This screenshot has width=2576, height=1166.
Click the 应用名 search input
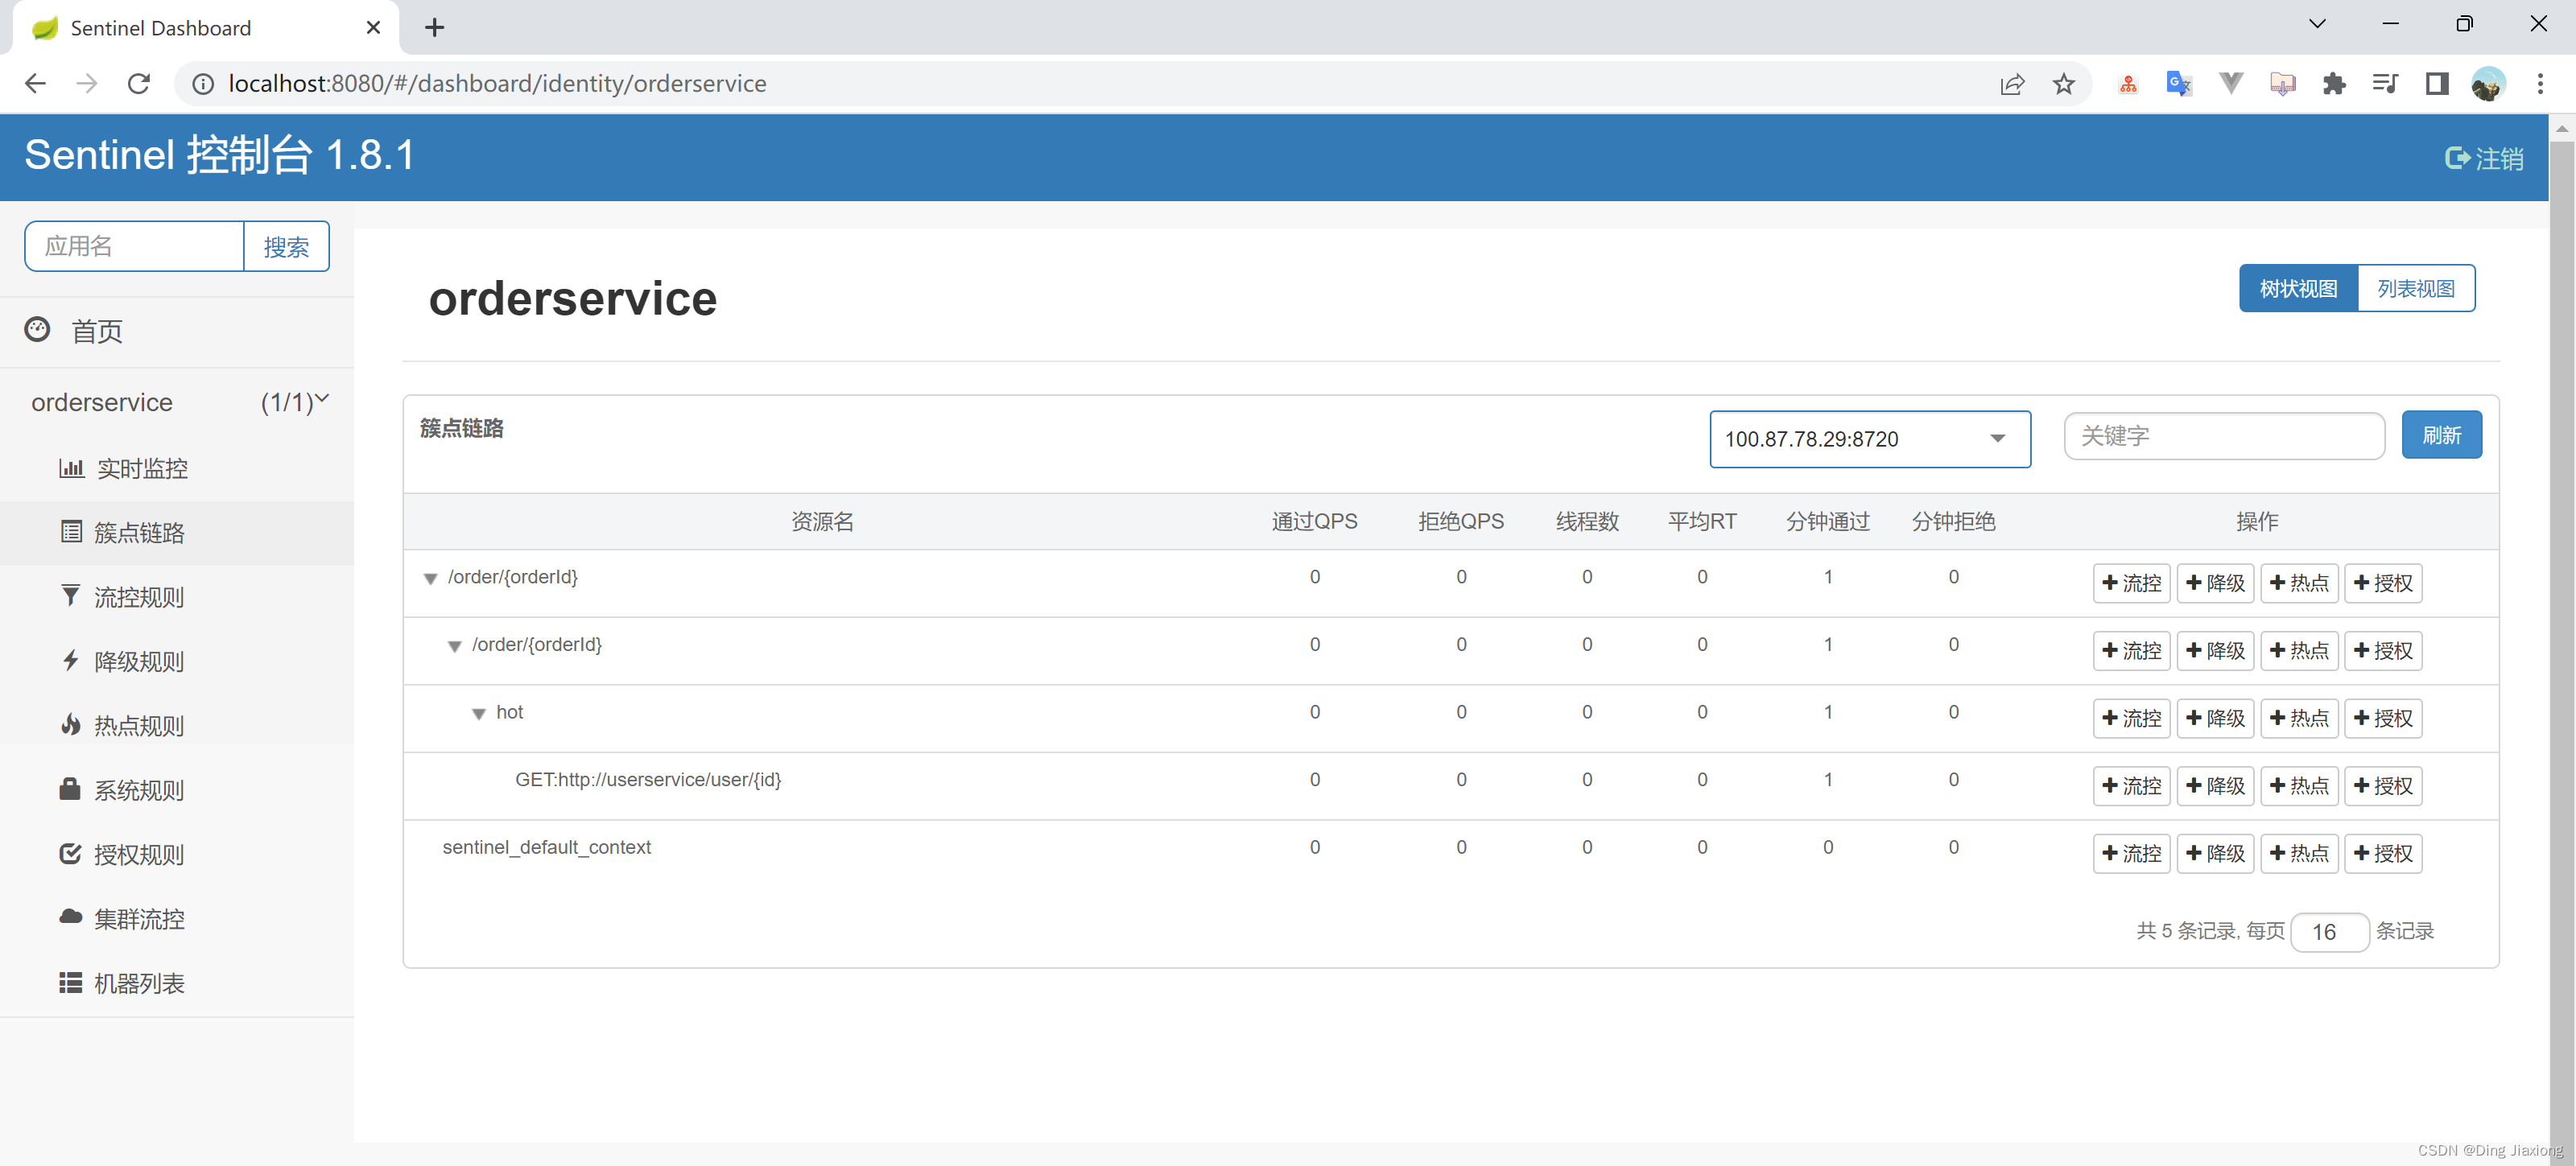pos(134,246)
